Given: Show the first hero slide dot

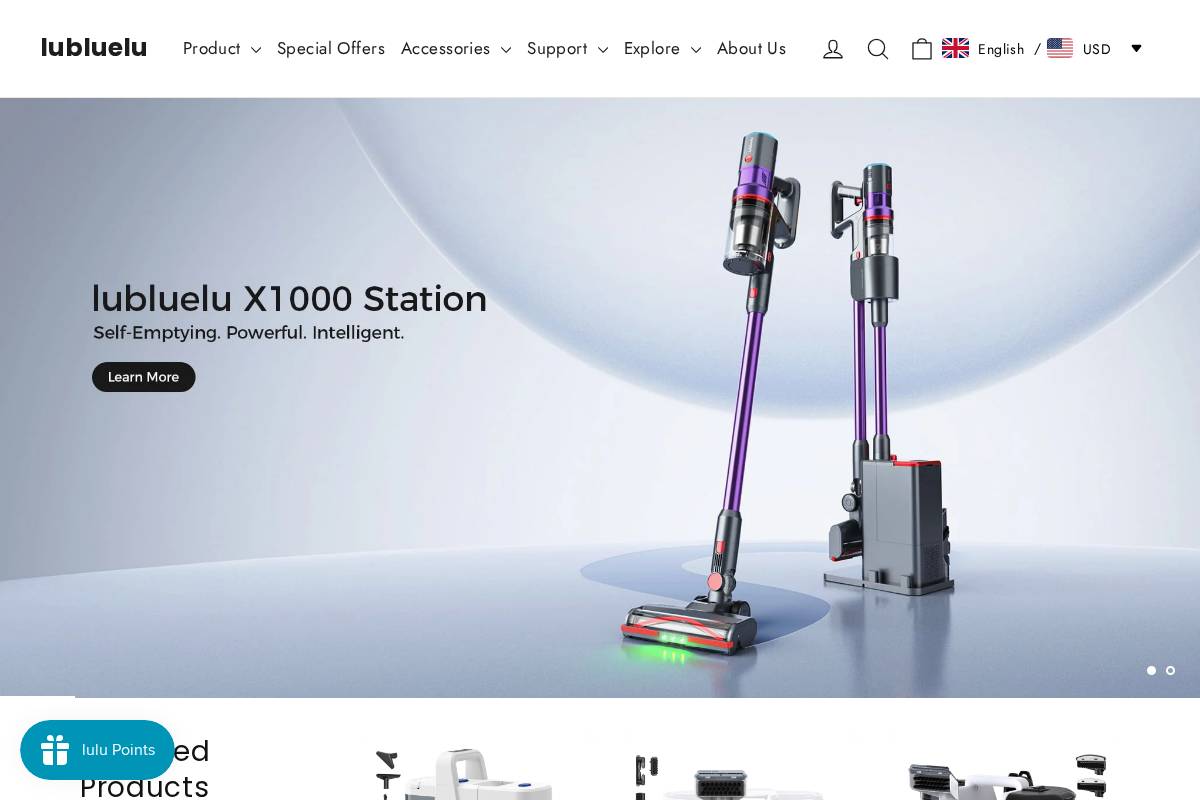Looking at the screenshot, I should tap(1151, 670).
